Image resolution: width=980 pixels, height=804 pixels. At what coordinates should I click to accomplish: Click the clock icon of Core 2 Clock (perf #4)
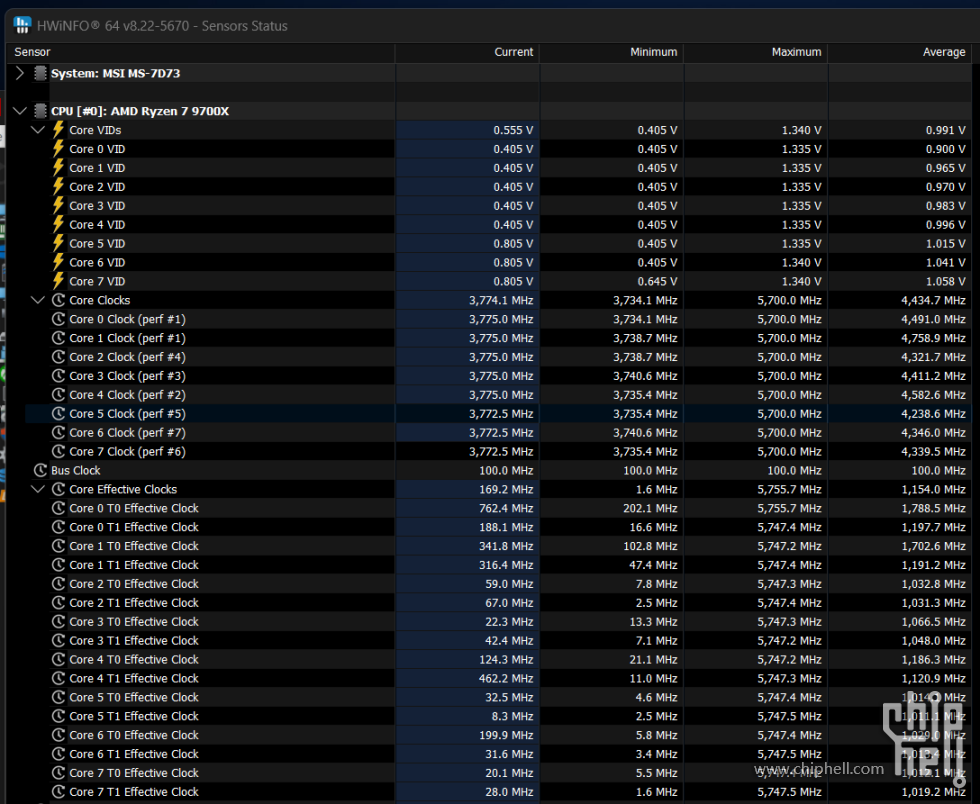click(58, 356)
